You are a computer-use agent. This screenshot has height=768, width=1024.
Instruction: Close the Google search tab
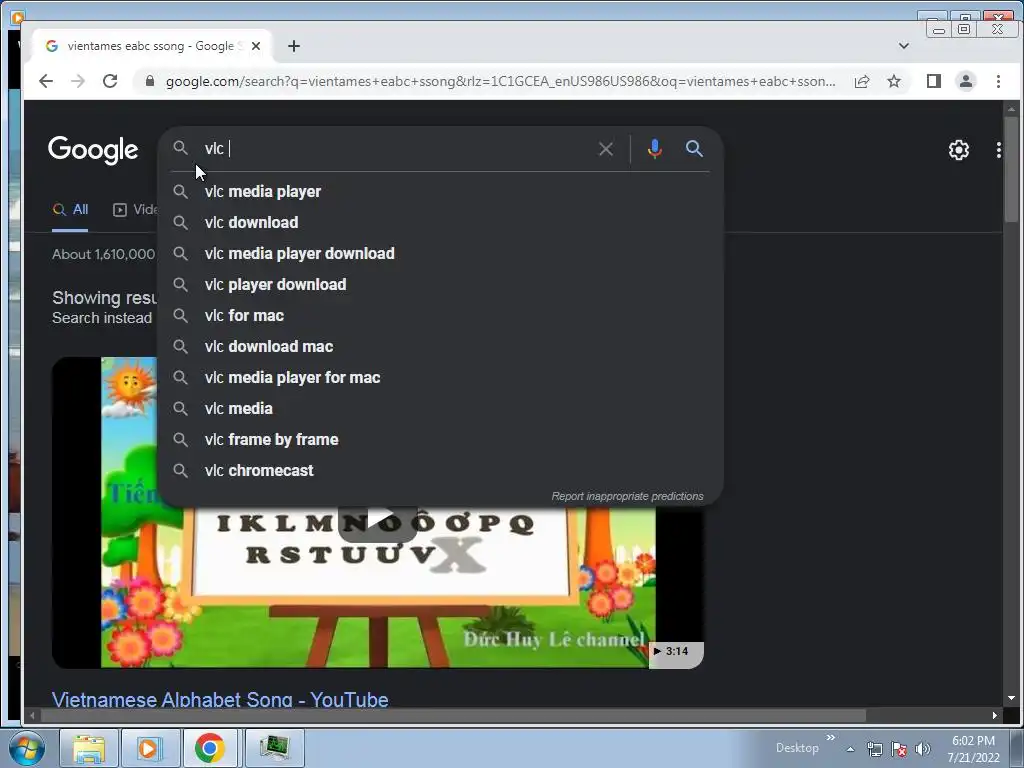[x=256, y=46]
